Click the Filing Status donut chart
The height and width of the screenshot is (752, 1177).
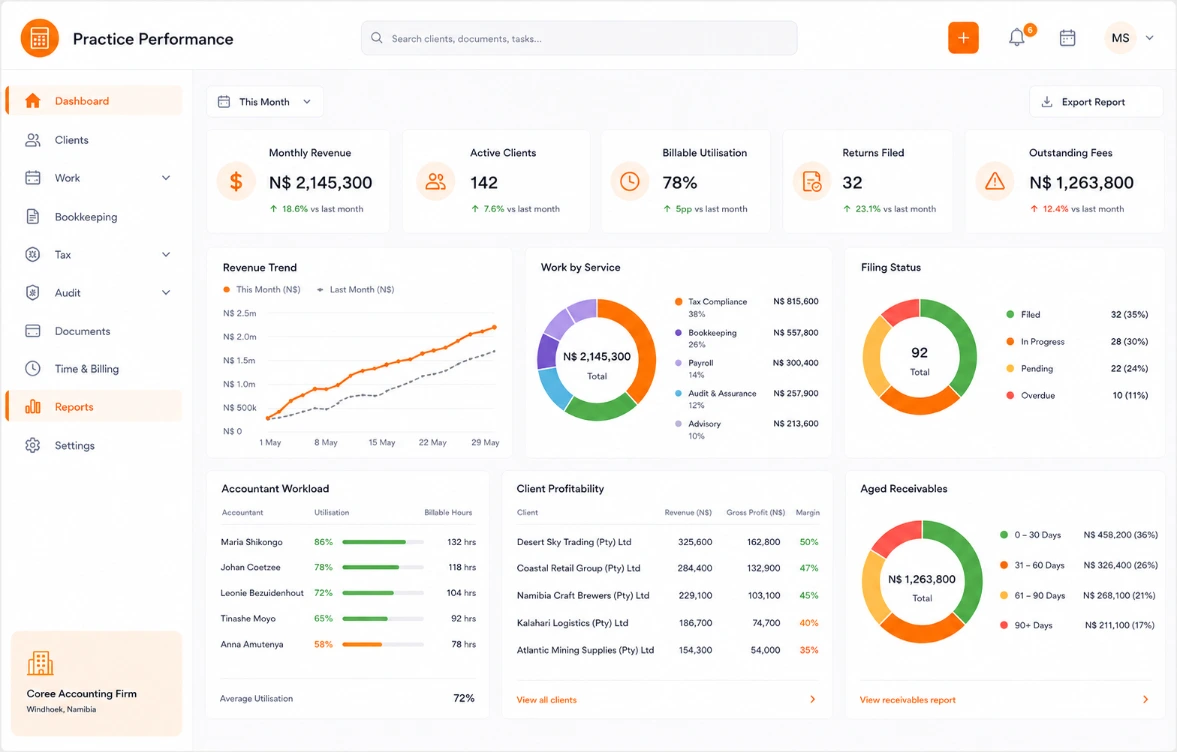(x=920, y=356)
